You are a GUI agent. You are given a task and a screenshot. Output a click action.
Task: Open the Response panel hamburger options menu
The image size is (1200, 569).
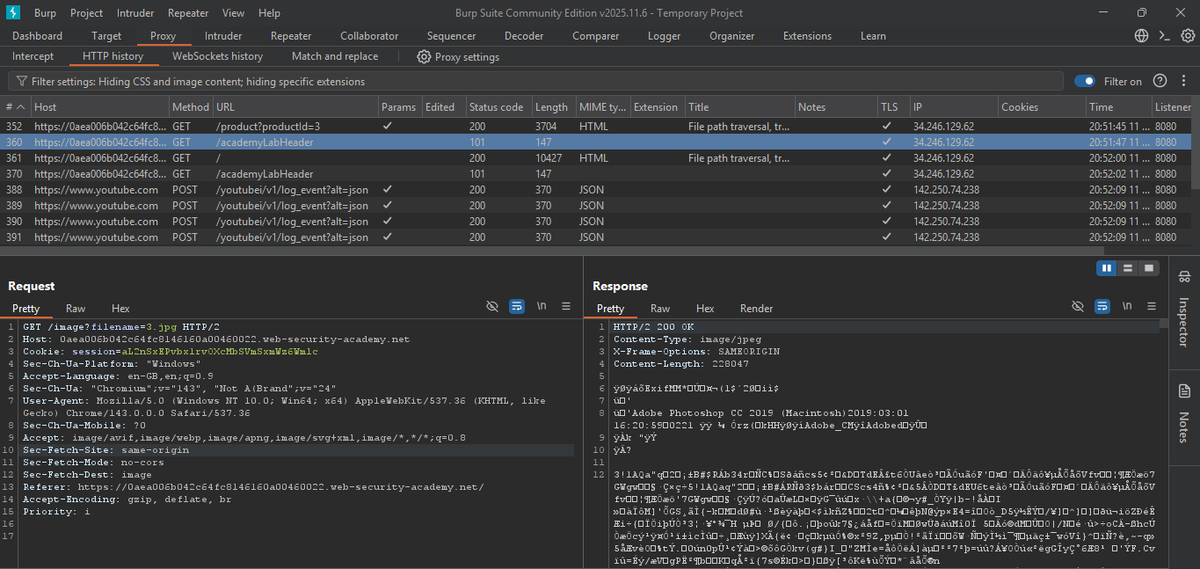coord(1151,306)
